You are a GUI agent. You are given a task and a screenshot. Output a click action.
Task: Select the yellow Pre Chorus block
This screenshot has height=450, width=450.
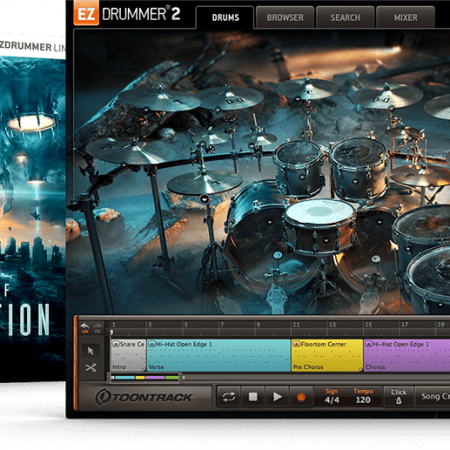coord(327,355)
